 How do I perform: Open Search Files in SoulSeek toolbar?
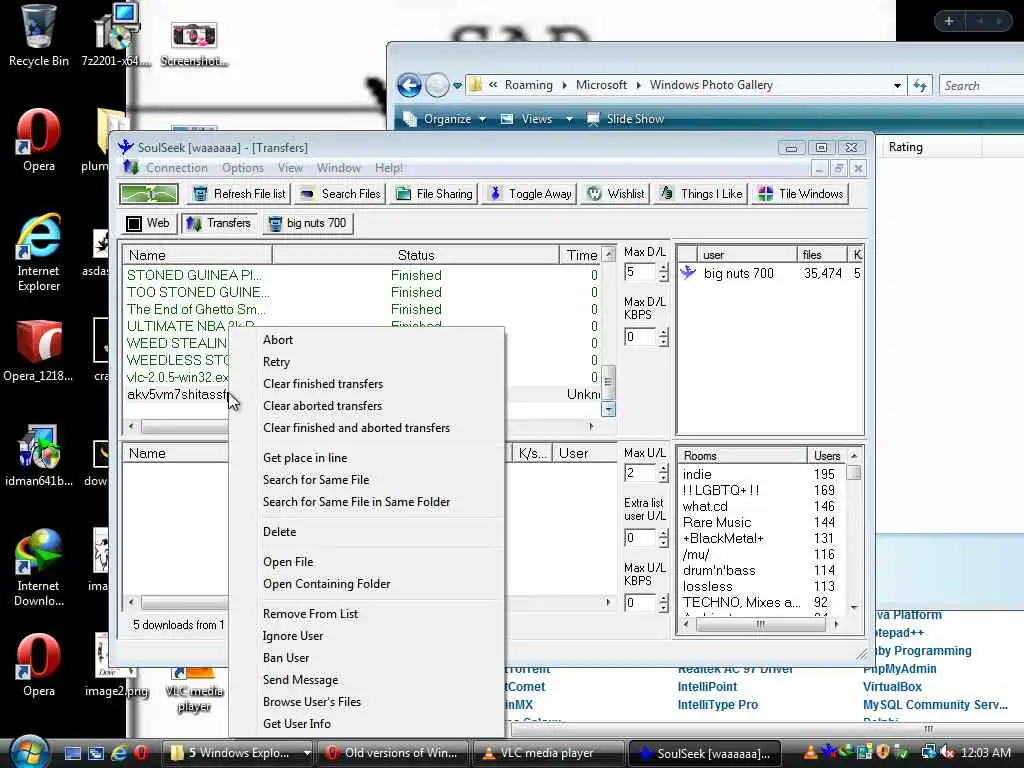click(340, 194)
